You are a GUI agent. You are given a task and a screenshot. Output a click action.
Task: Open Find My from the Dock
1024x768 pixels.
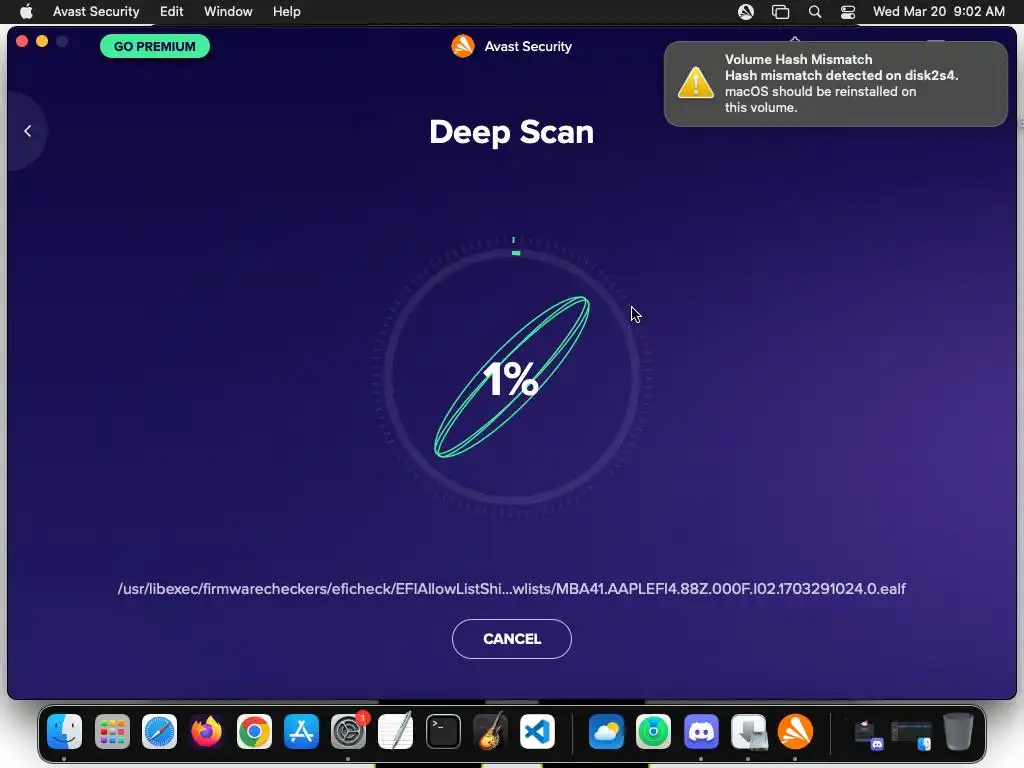[x=653, y=731]
